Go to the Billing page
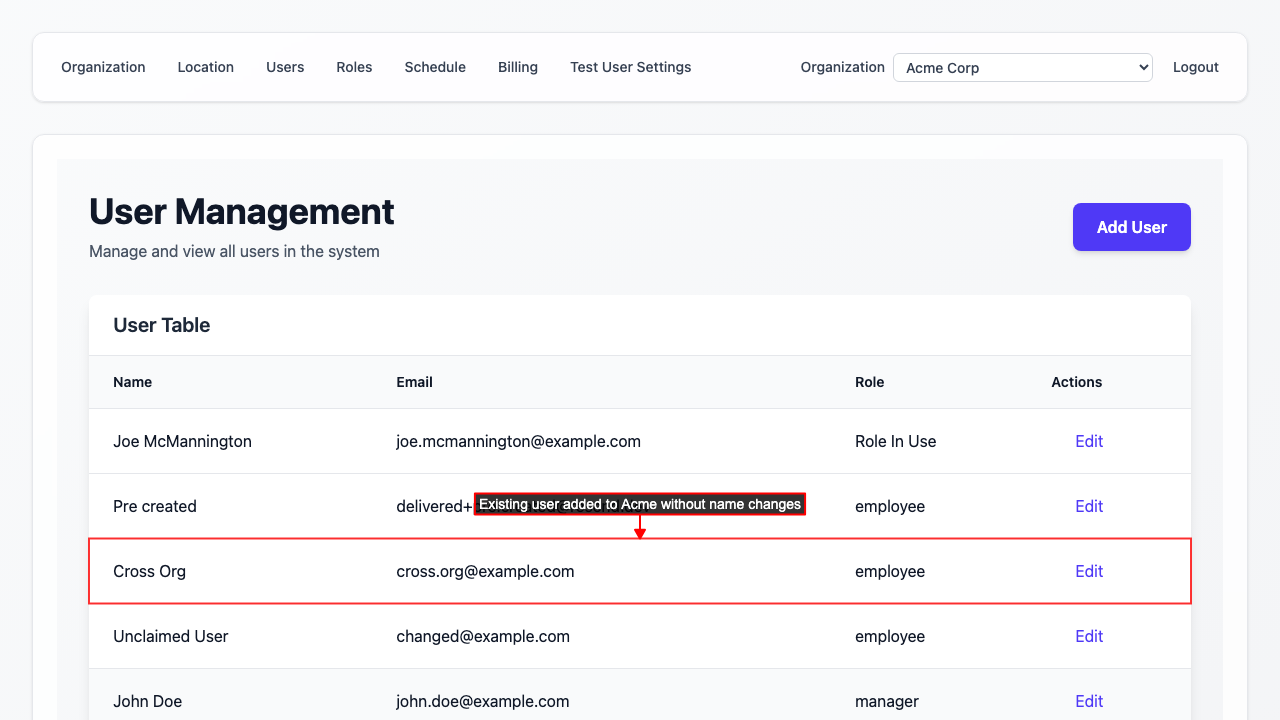The image size is (1280, 720). (518, 67)
